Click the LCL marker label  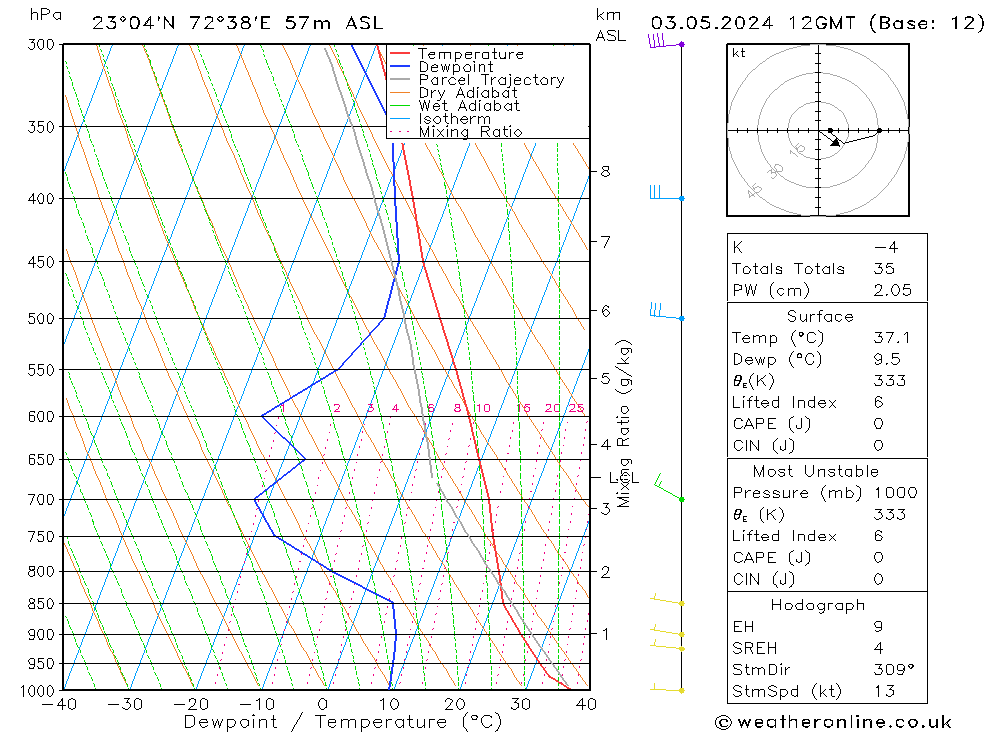pyautogui.click(x=623, y=478)
